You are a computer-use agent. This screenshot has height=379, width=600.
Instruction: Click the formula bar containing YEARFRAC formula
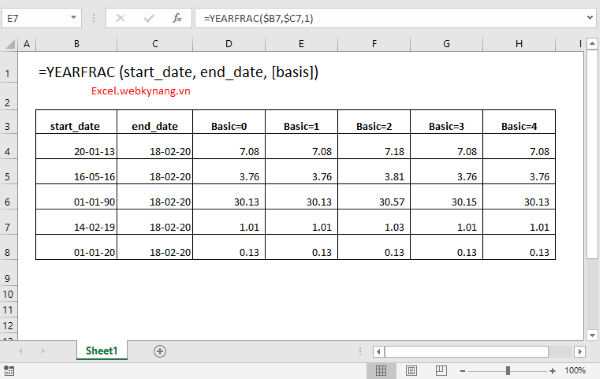[x=390, y=18]
